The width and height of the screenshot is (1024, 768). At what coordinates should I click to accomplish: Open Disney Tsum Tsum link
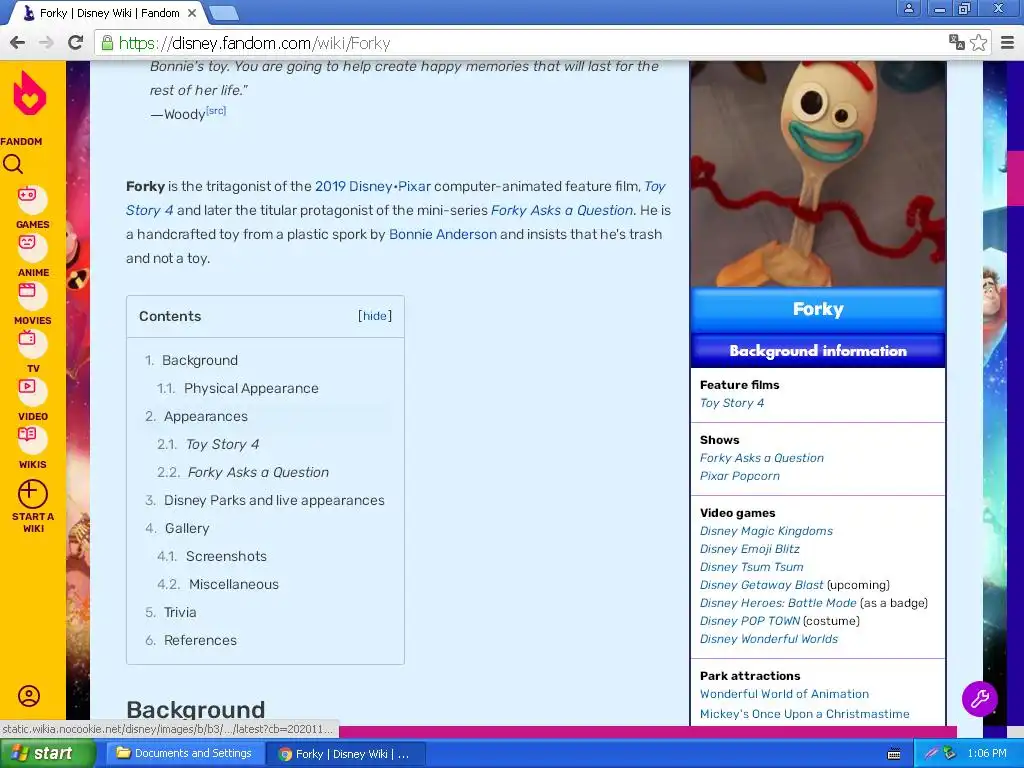(752, 567)
